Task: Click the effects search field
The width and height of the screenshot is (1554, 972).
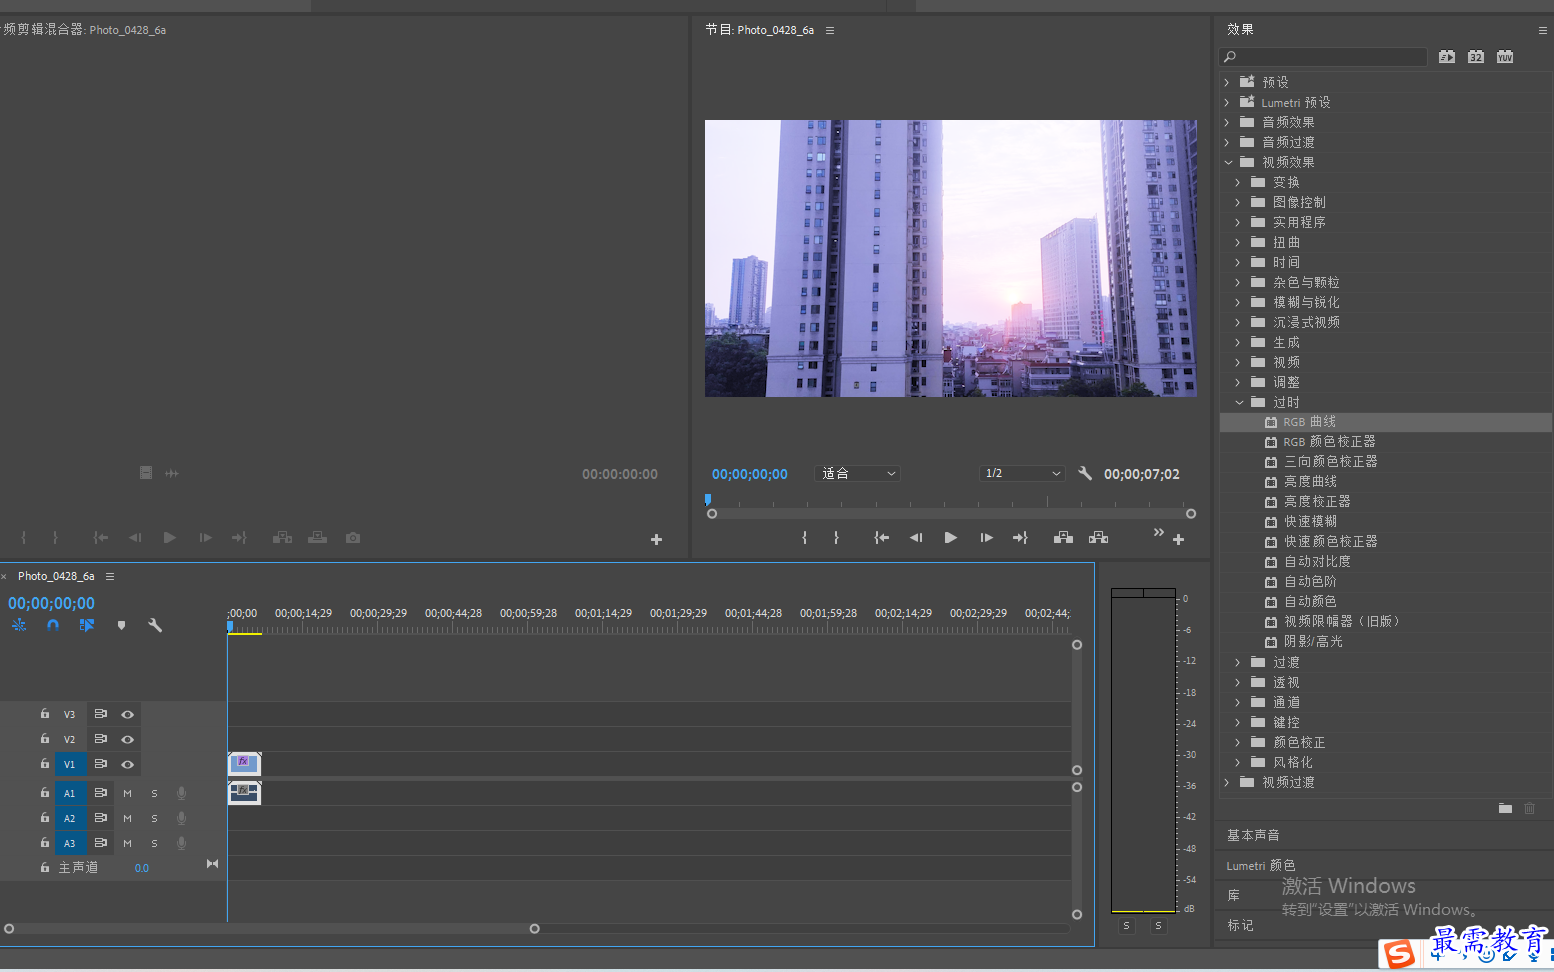Action: [x=1324, y=57]
